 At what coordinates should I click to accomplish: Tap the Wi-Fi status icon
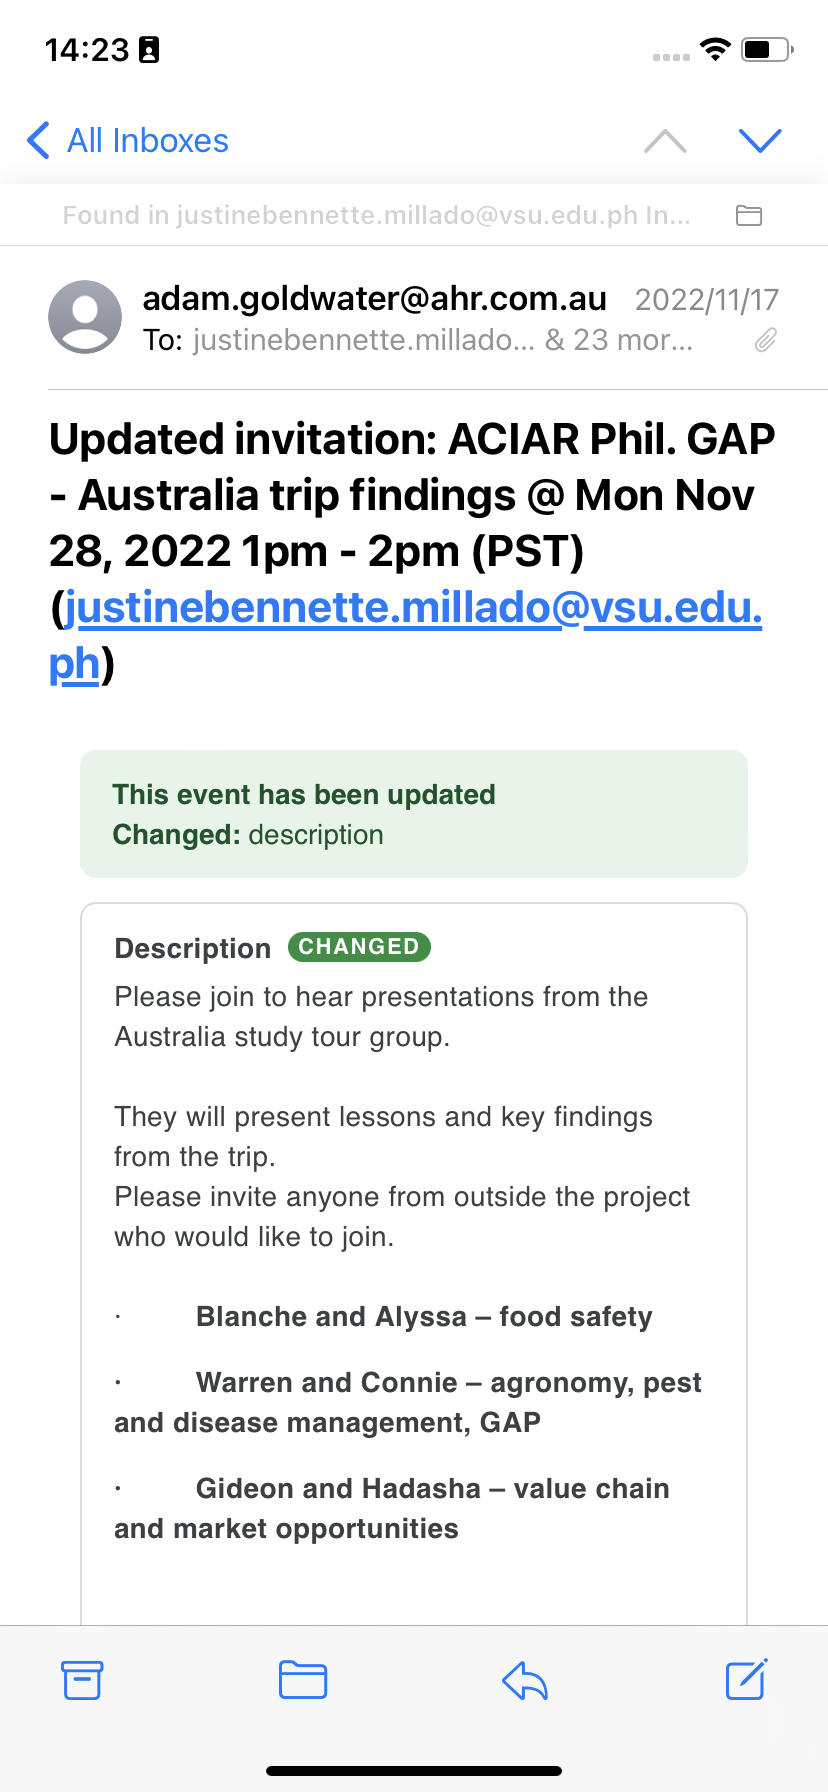(715, 49)
